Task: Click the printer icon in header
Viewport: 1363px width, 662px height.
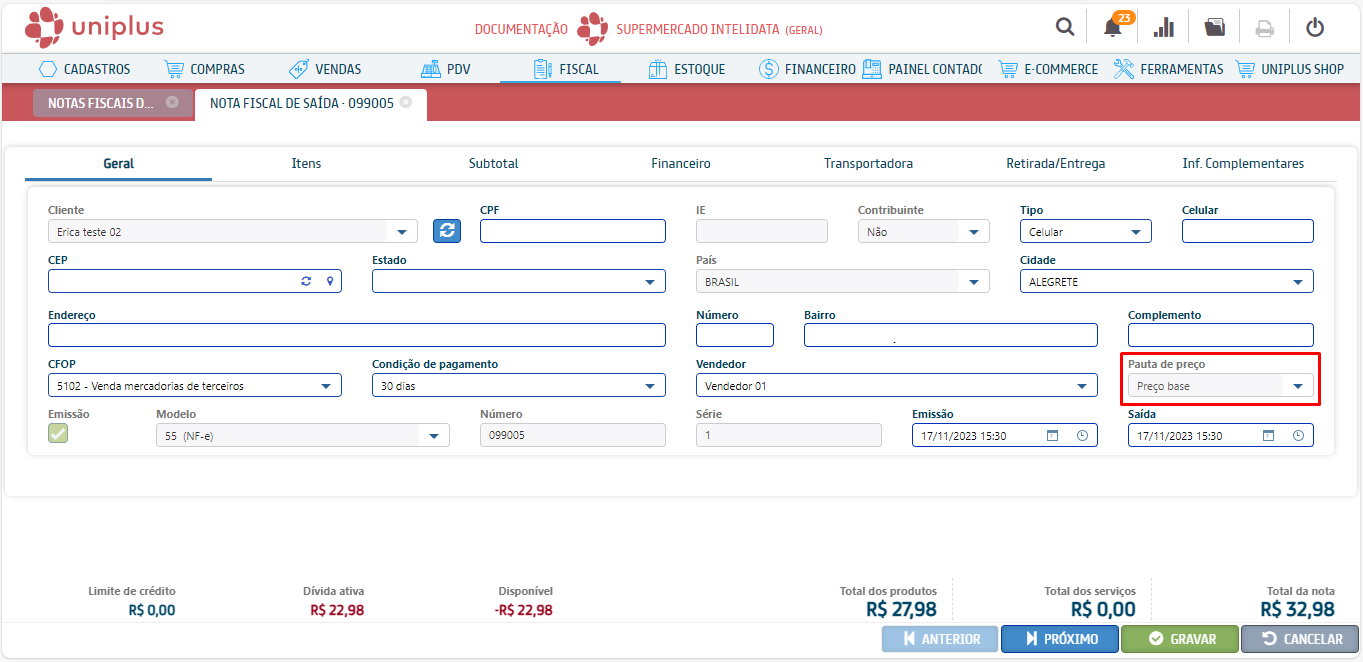Action: pos(1265,28)
